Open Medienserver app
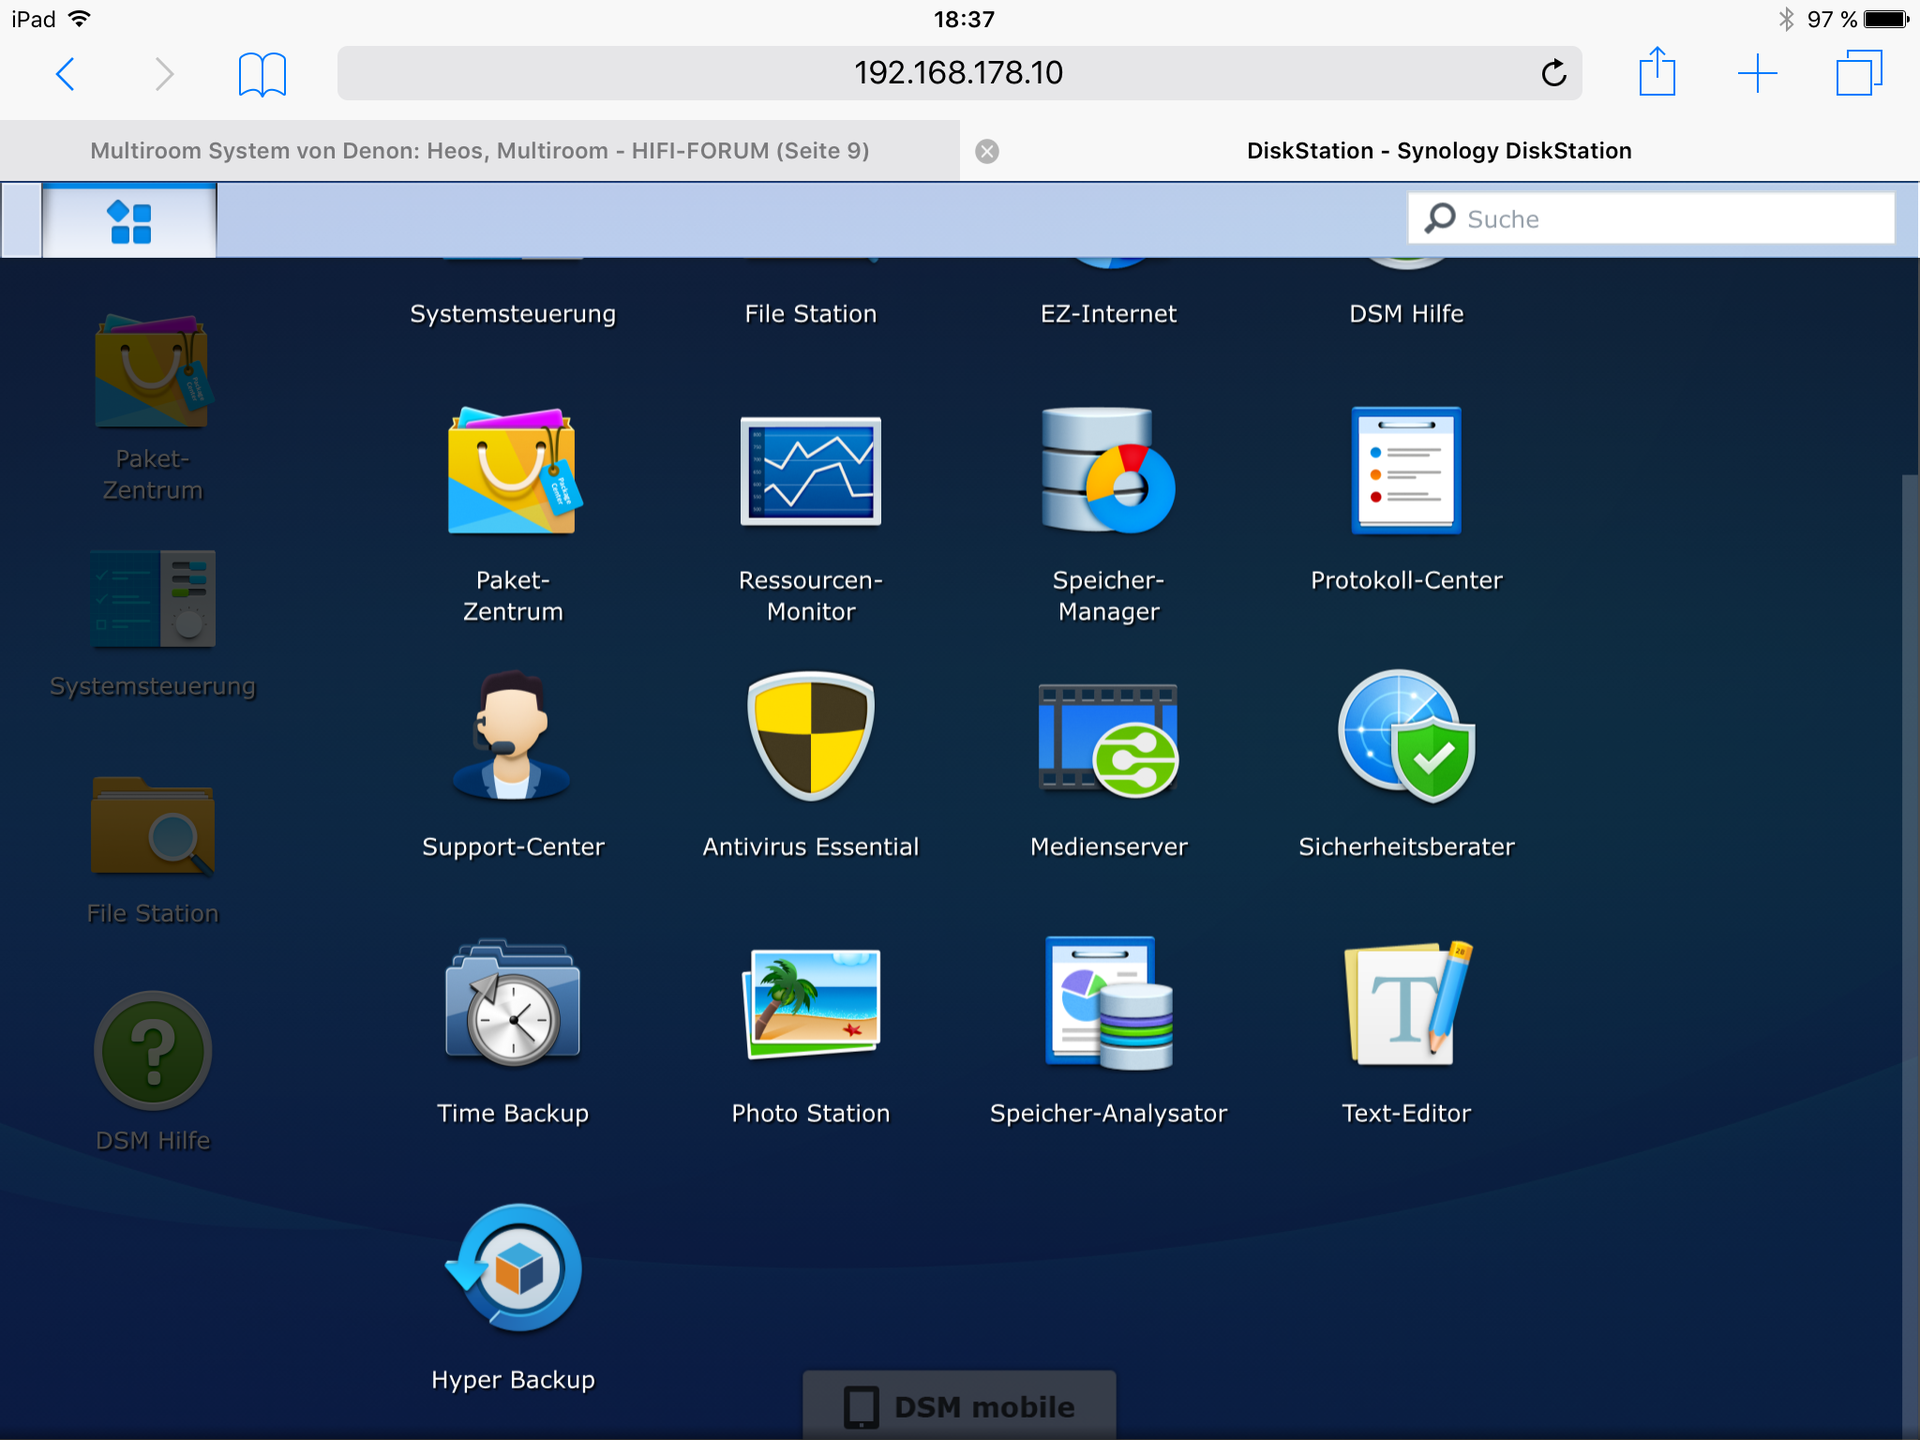The image size is (1920, 1440). (1108, 738)
